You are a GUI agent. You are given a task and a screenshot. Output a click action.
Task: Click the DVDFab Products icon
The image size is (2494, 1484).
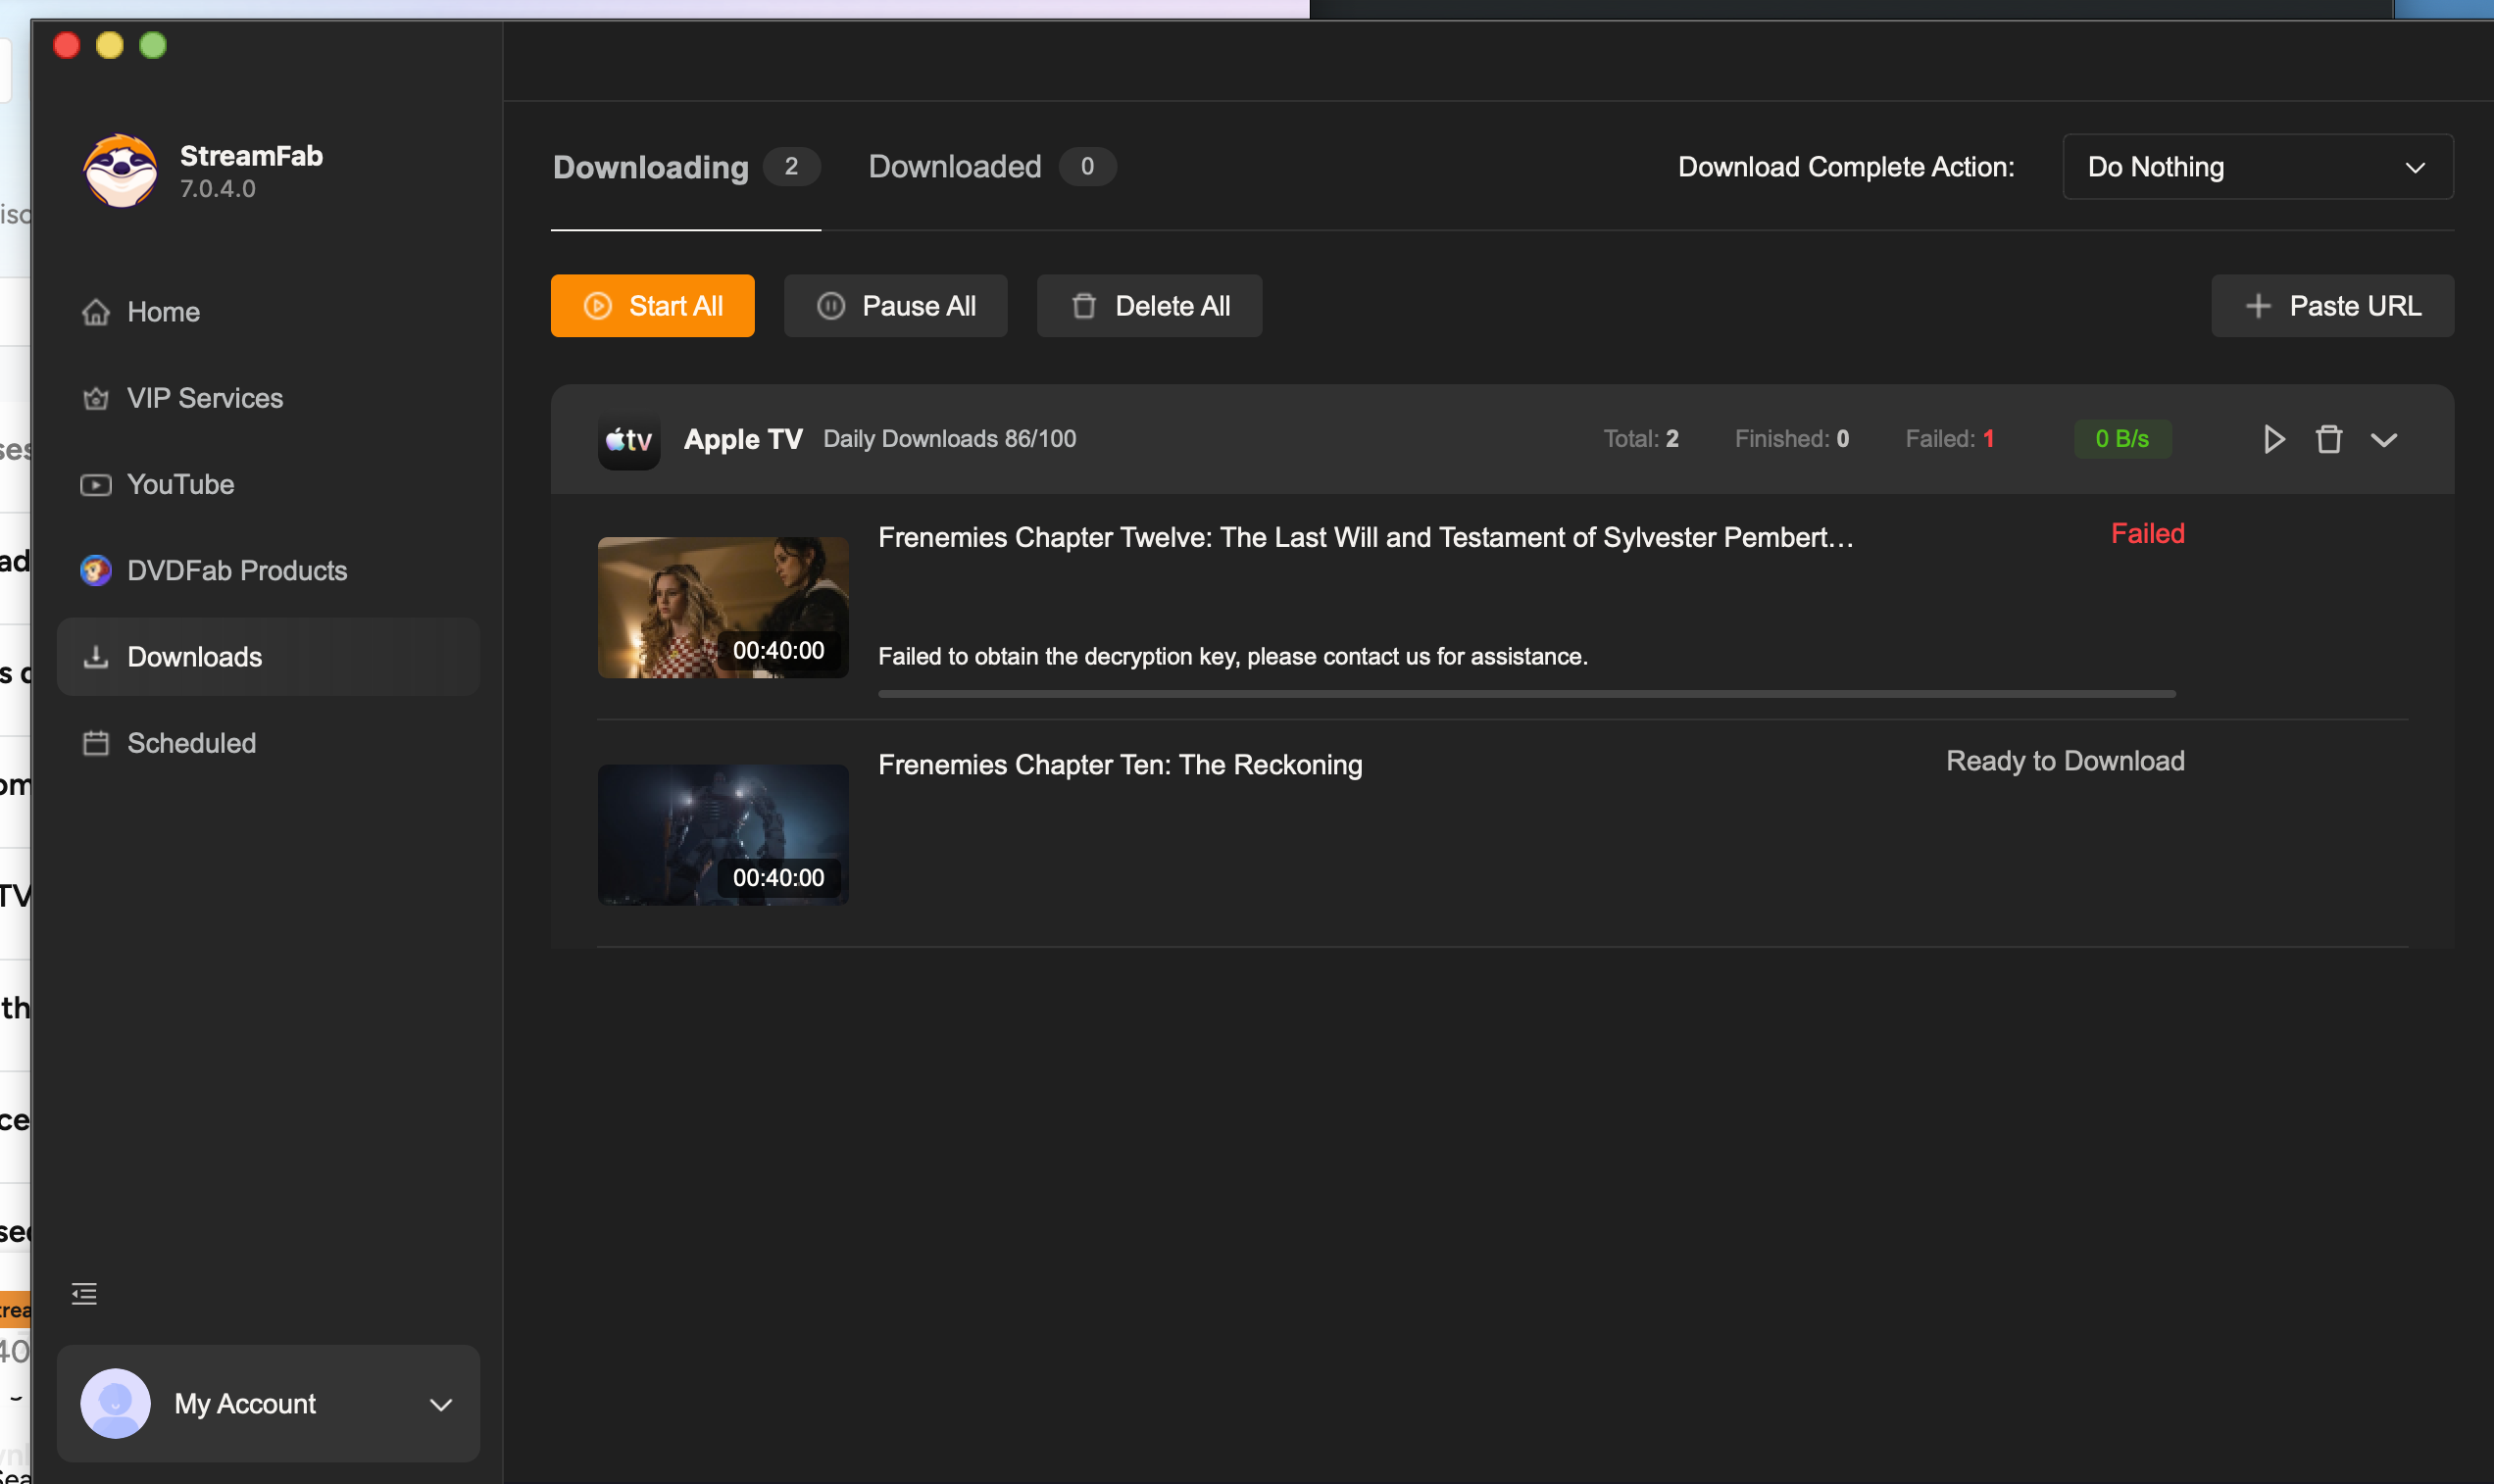tap(96, 570)
